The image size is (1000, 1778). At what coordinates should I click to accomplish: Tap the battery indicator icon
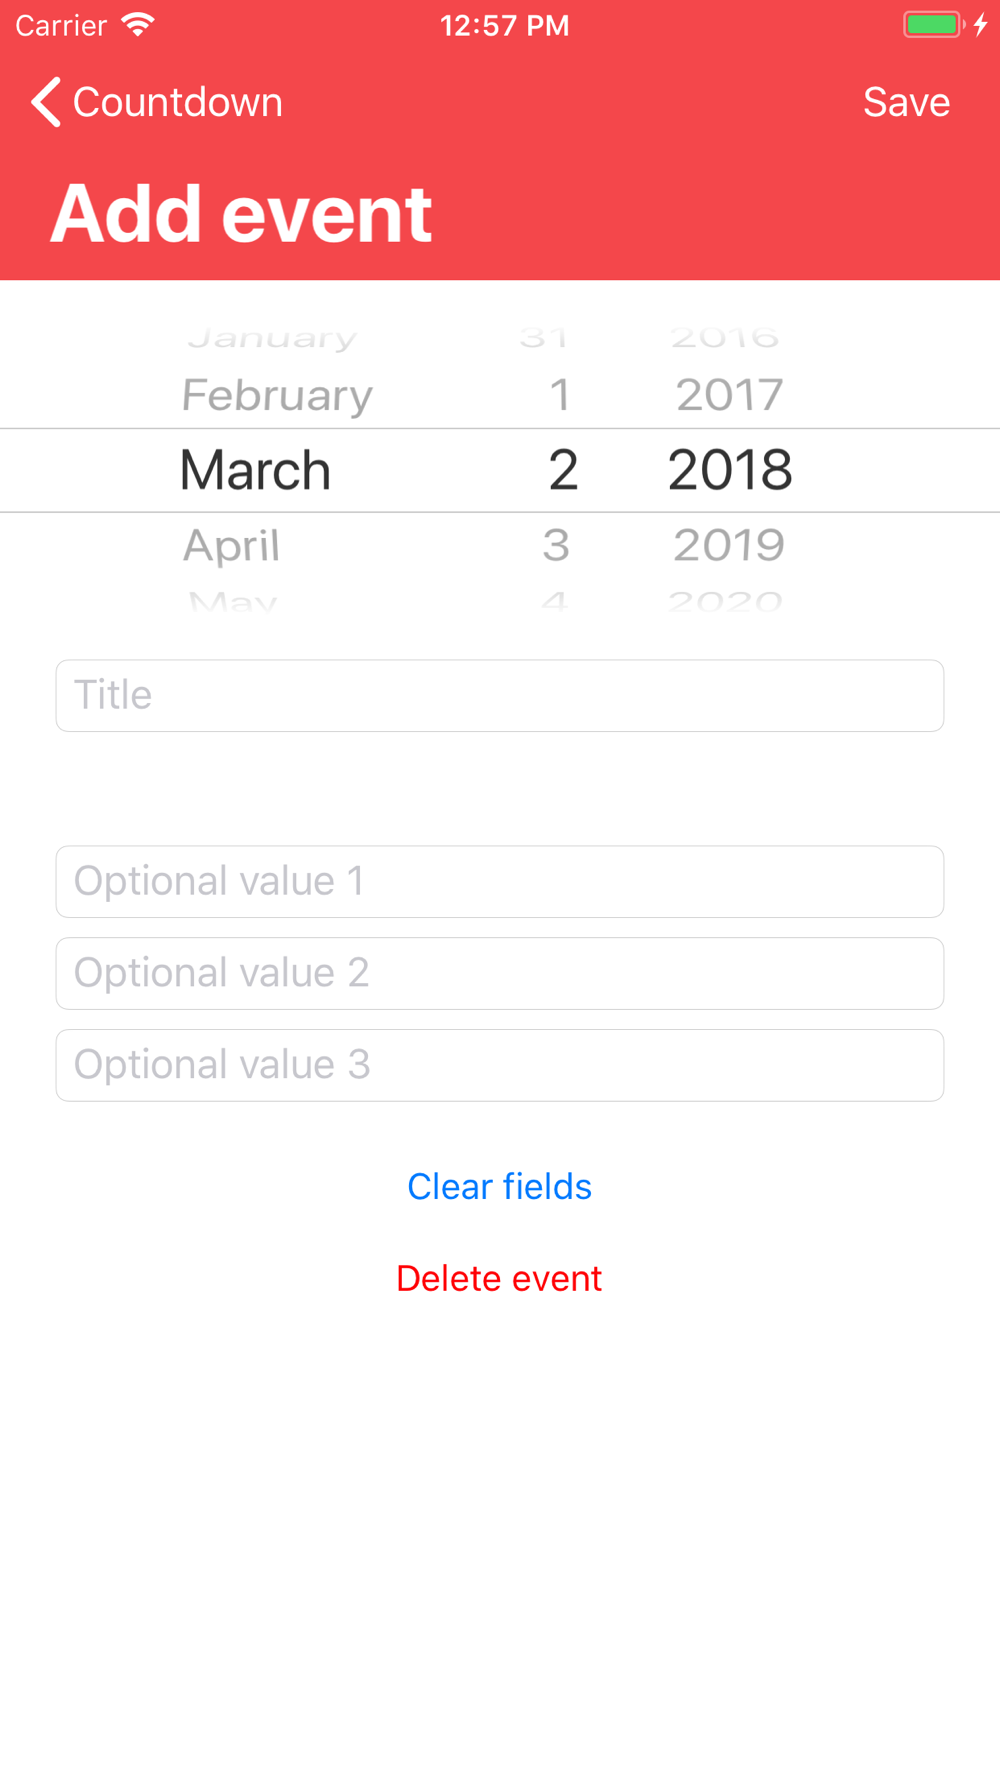934,25
